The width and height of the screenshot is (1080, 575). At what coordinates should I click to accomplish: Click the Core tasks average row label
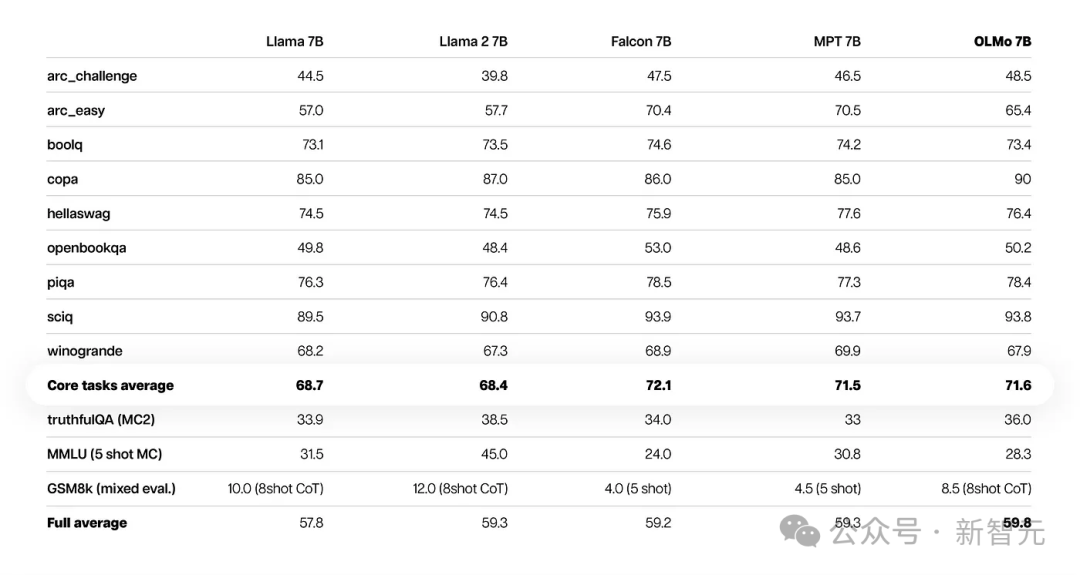click(x=110, y=386)
